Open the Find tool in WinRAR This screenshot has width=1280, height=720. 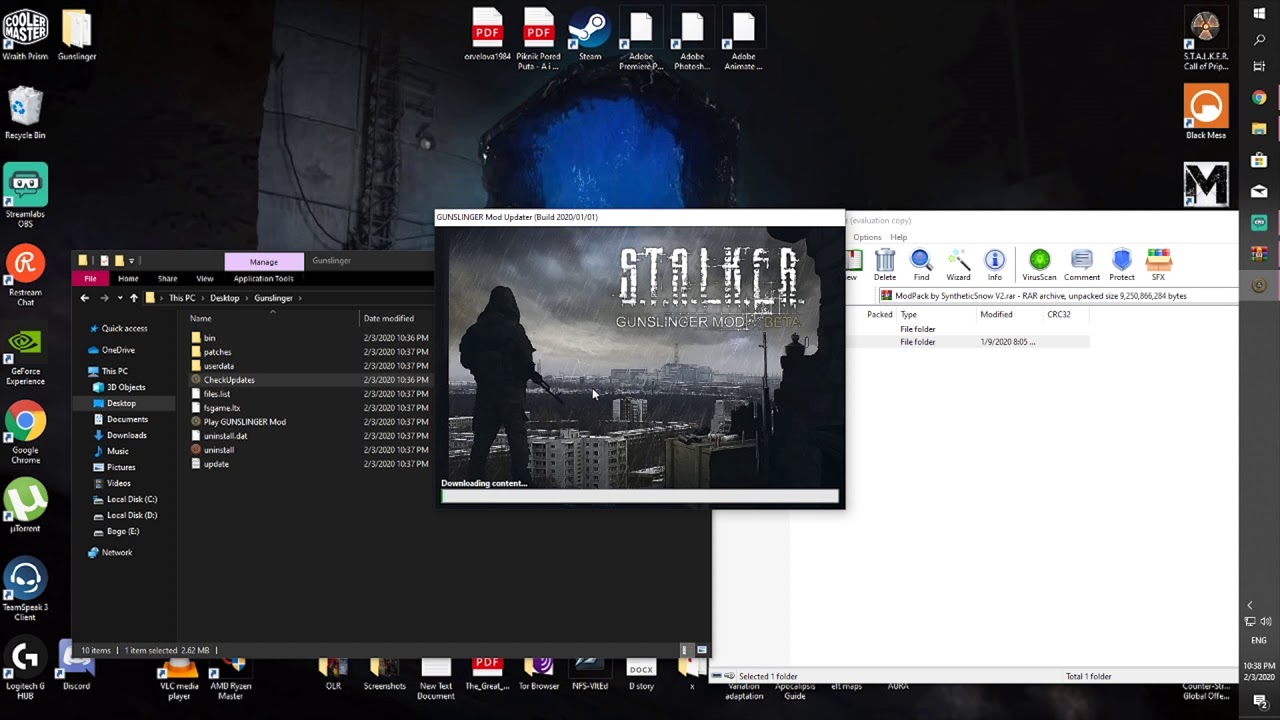tap(921, 265)
